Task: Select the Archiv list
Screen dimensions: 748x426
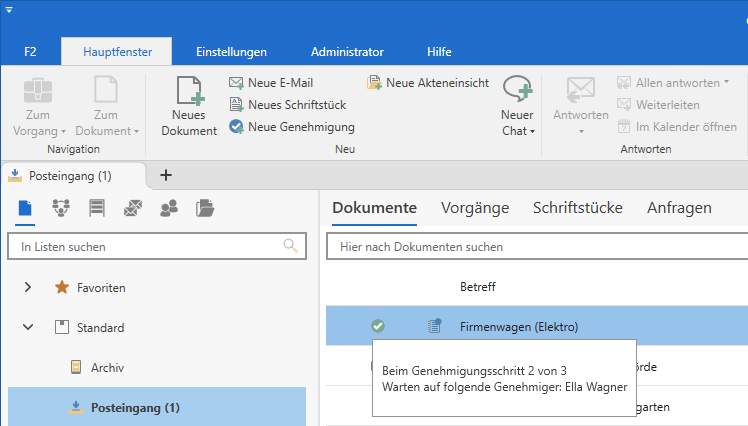Action: [107, 367]
